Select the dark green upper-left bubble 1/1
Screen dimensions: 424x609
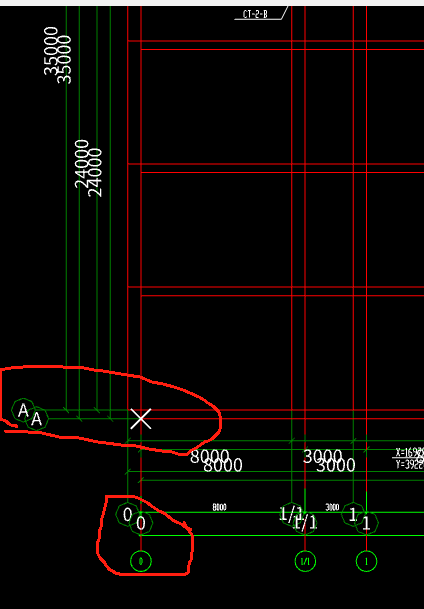[x=290, y=514]
